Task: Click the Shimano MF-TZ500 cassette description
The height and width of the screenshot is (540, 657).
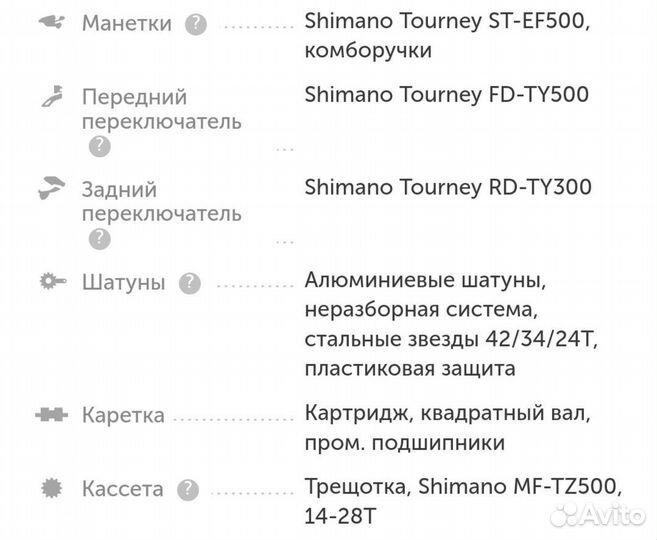Action: pyautogui.click(x=462, y=501)
